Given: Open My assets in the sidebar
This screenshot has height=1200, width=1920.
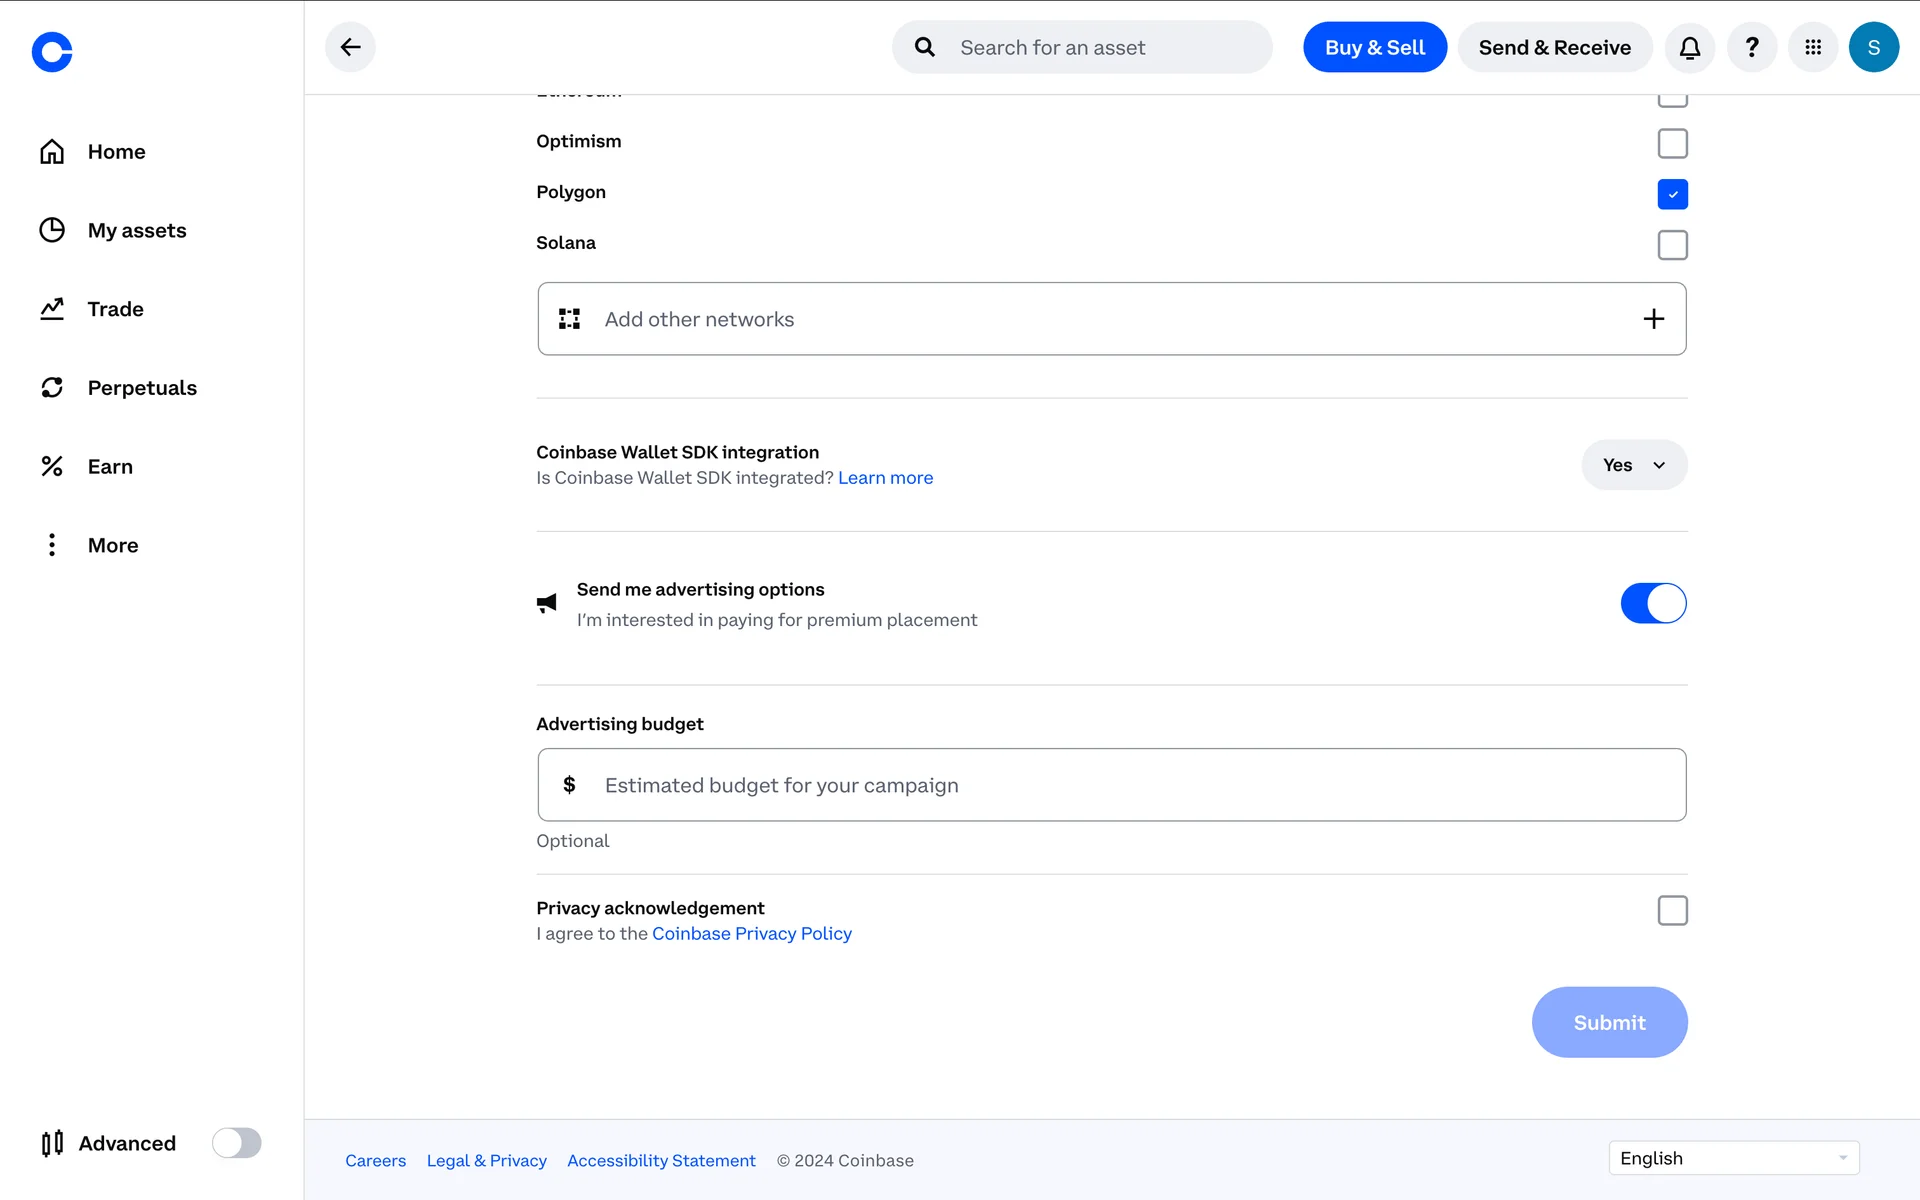Looking at the screenshot, I should click(136, 230).
